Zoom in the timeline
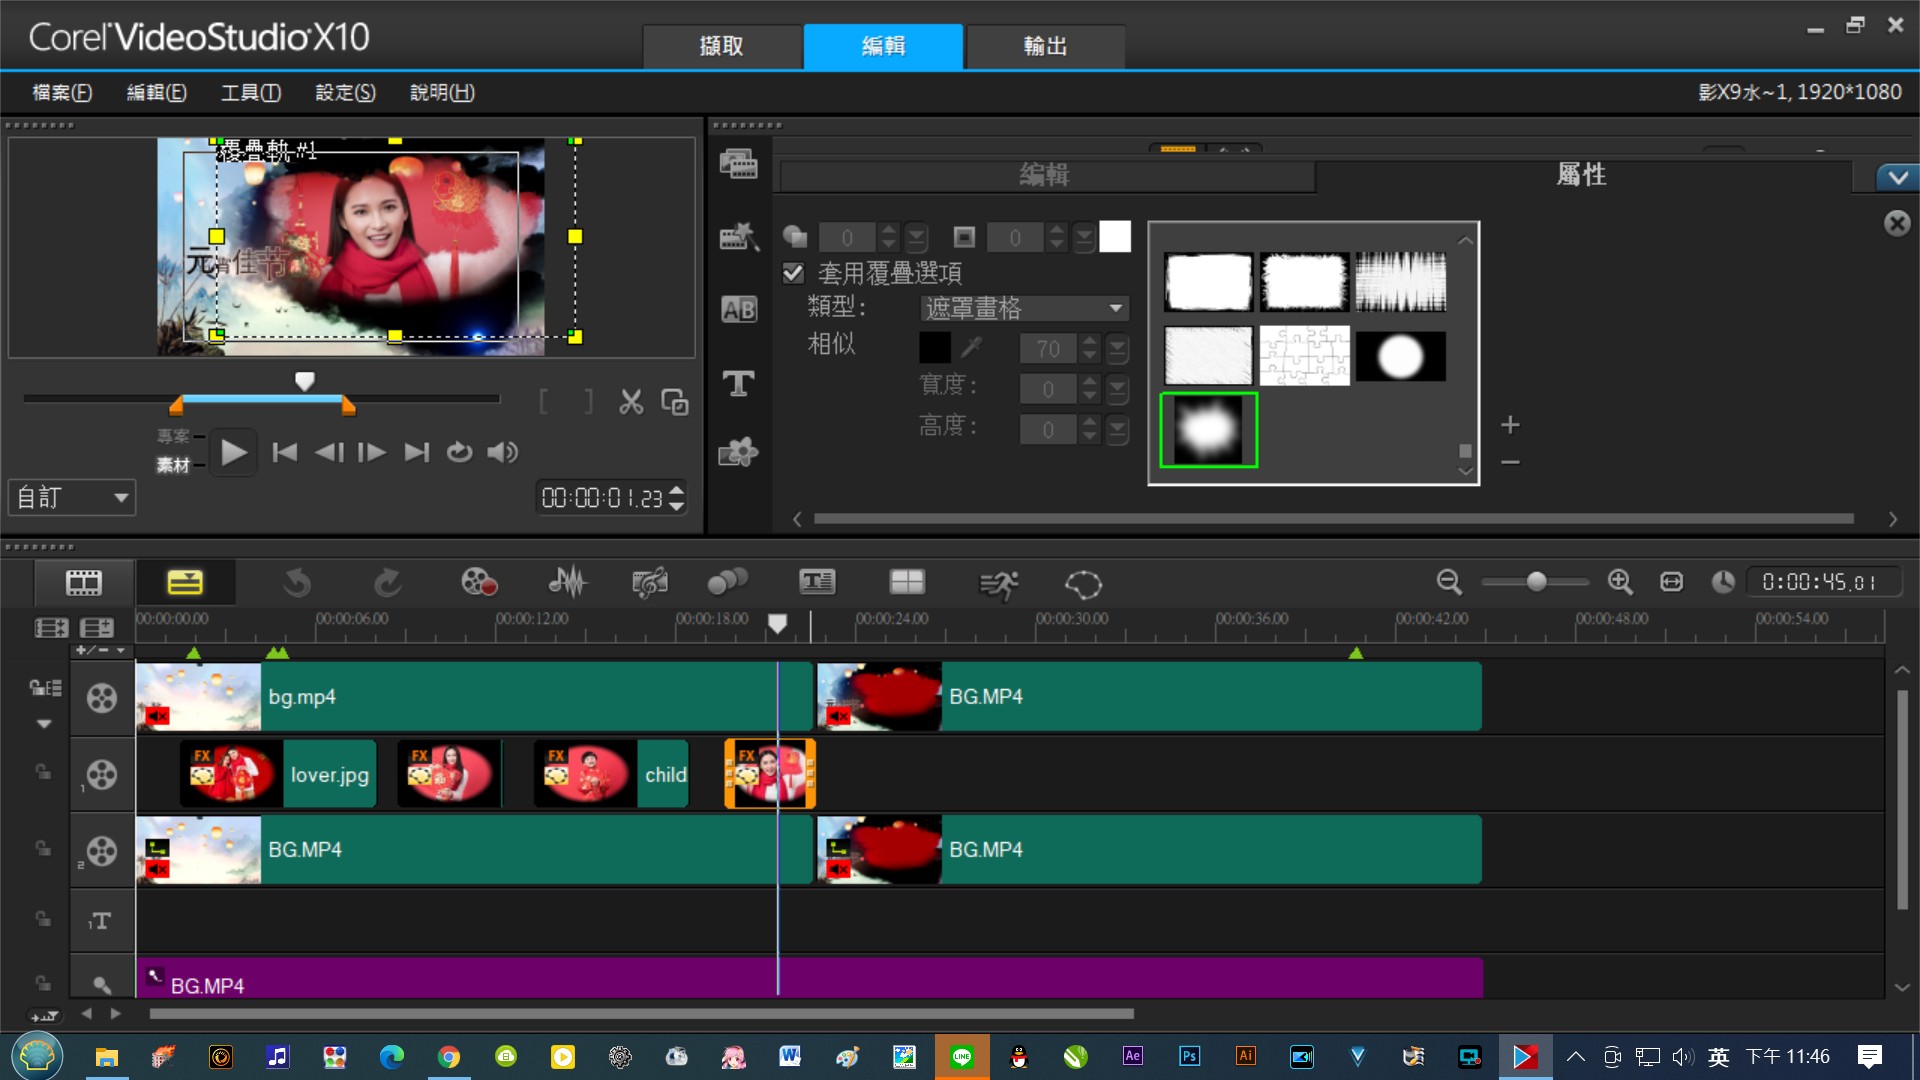Viewport: 1920px width, 1080px height. click(x=1620, y=582)
